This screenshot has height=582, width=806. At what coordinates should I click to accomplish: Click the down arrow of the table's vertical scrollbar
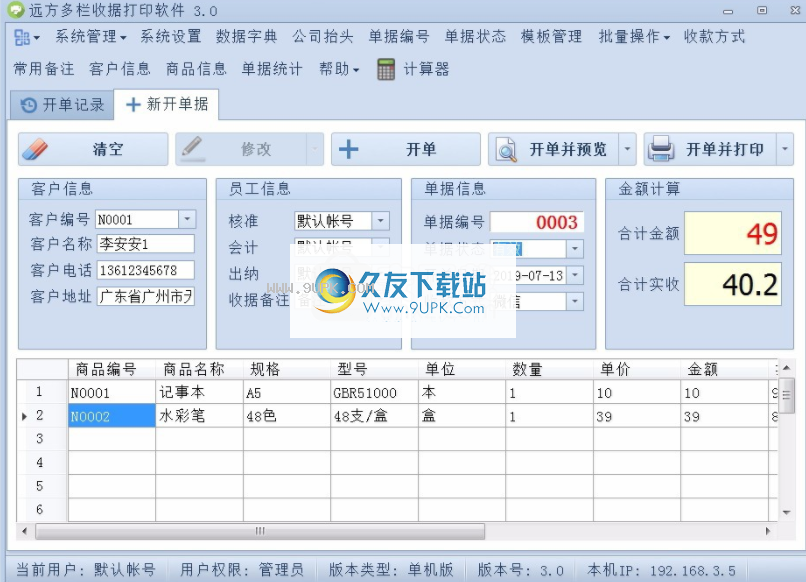pos(786,512)
